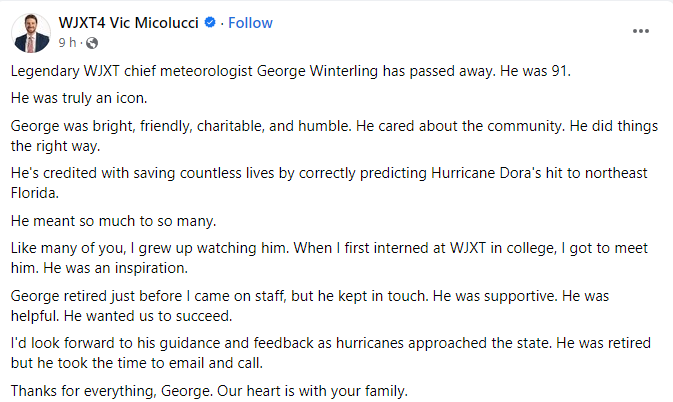Image resolution: width=673 pixels, height=402 pixels.
Task: Open the WJXT4 Vic Micolucci profile name
Action: tap(132, 23)
